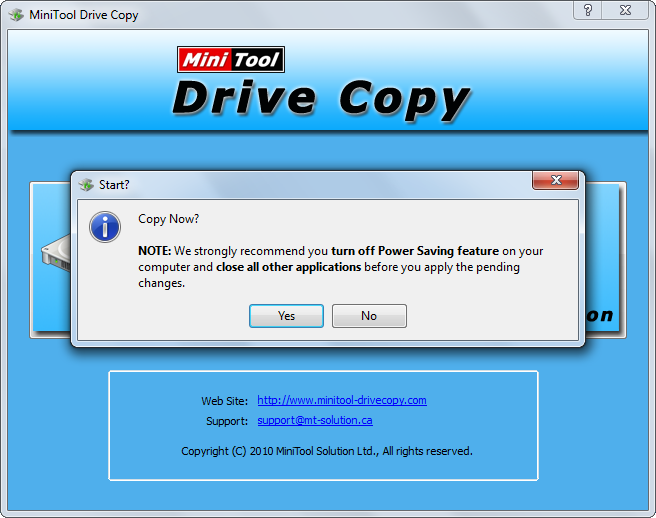This screenshot has width=656, height=518.
Task: Confirm copy by clicking Yes
Action: pyautogui.click(x=286, y=316)
